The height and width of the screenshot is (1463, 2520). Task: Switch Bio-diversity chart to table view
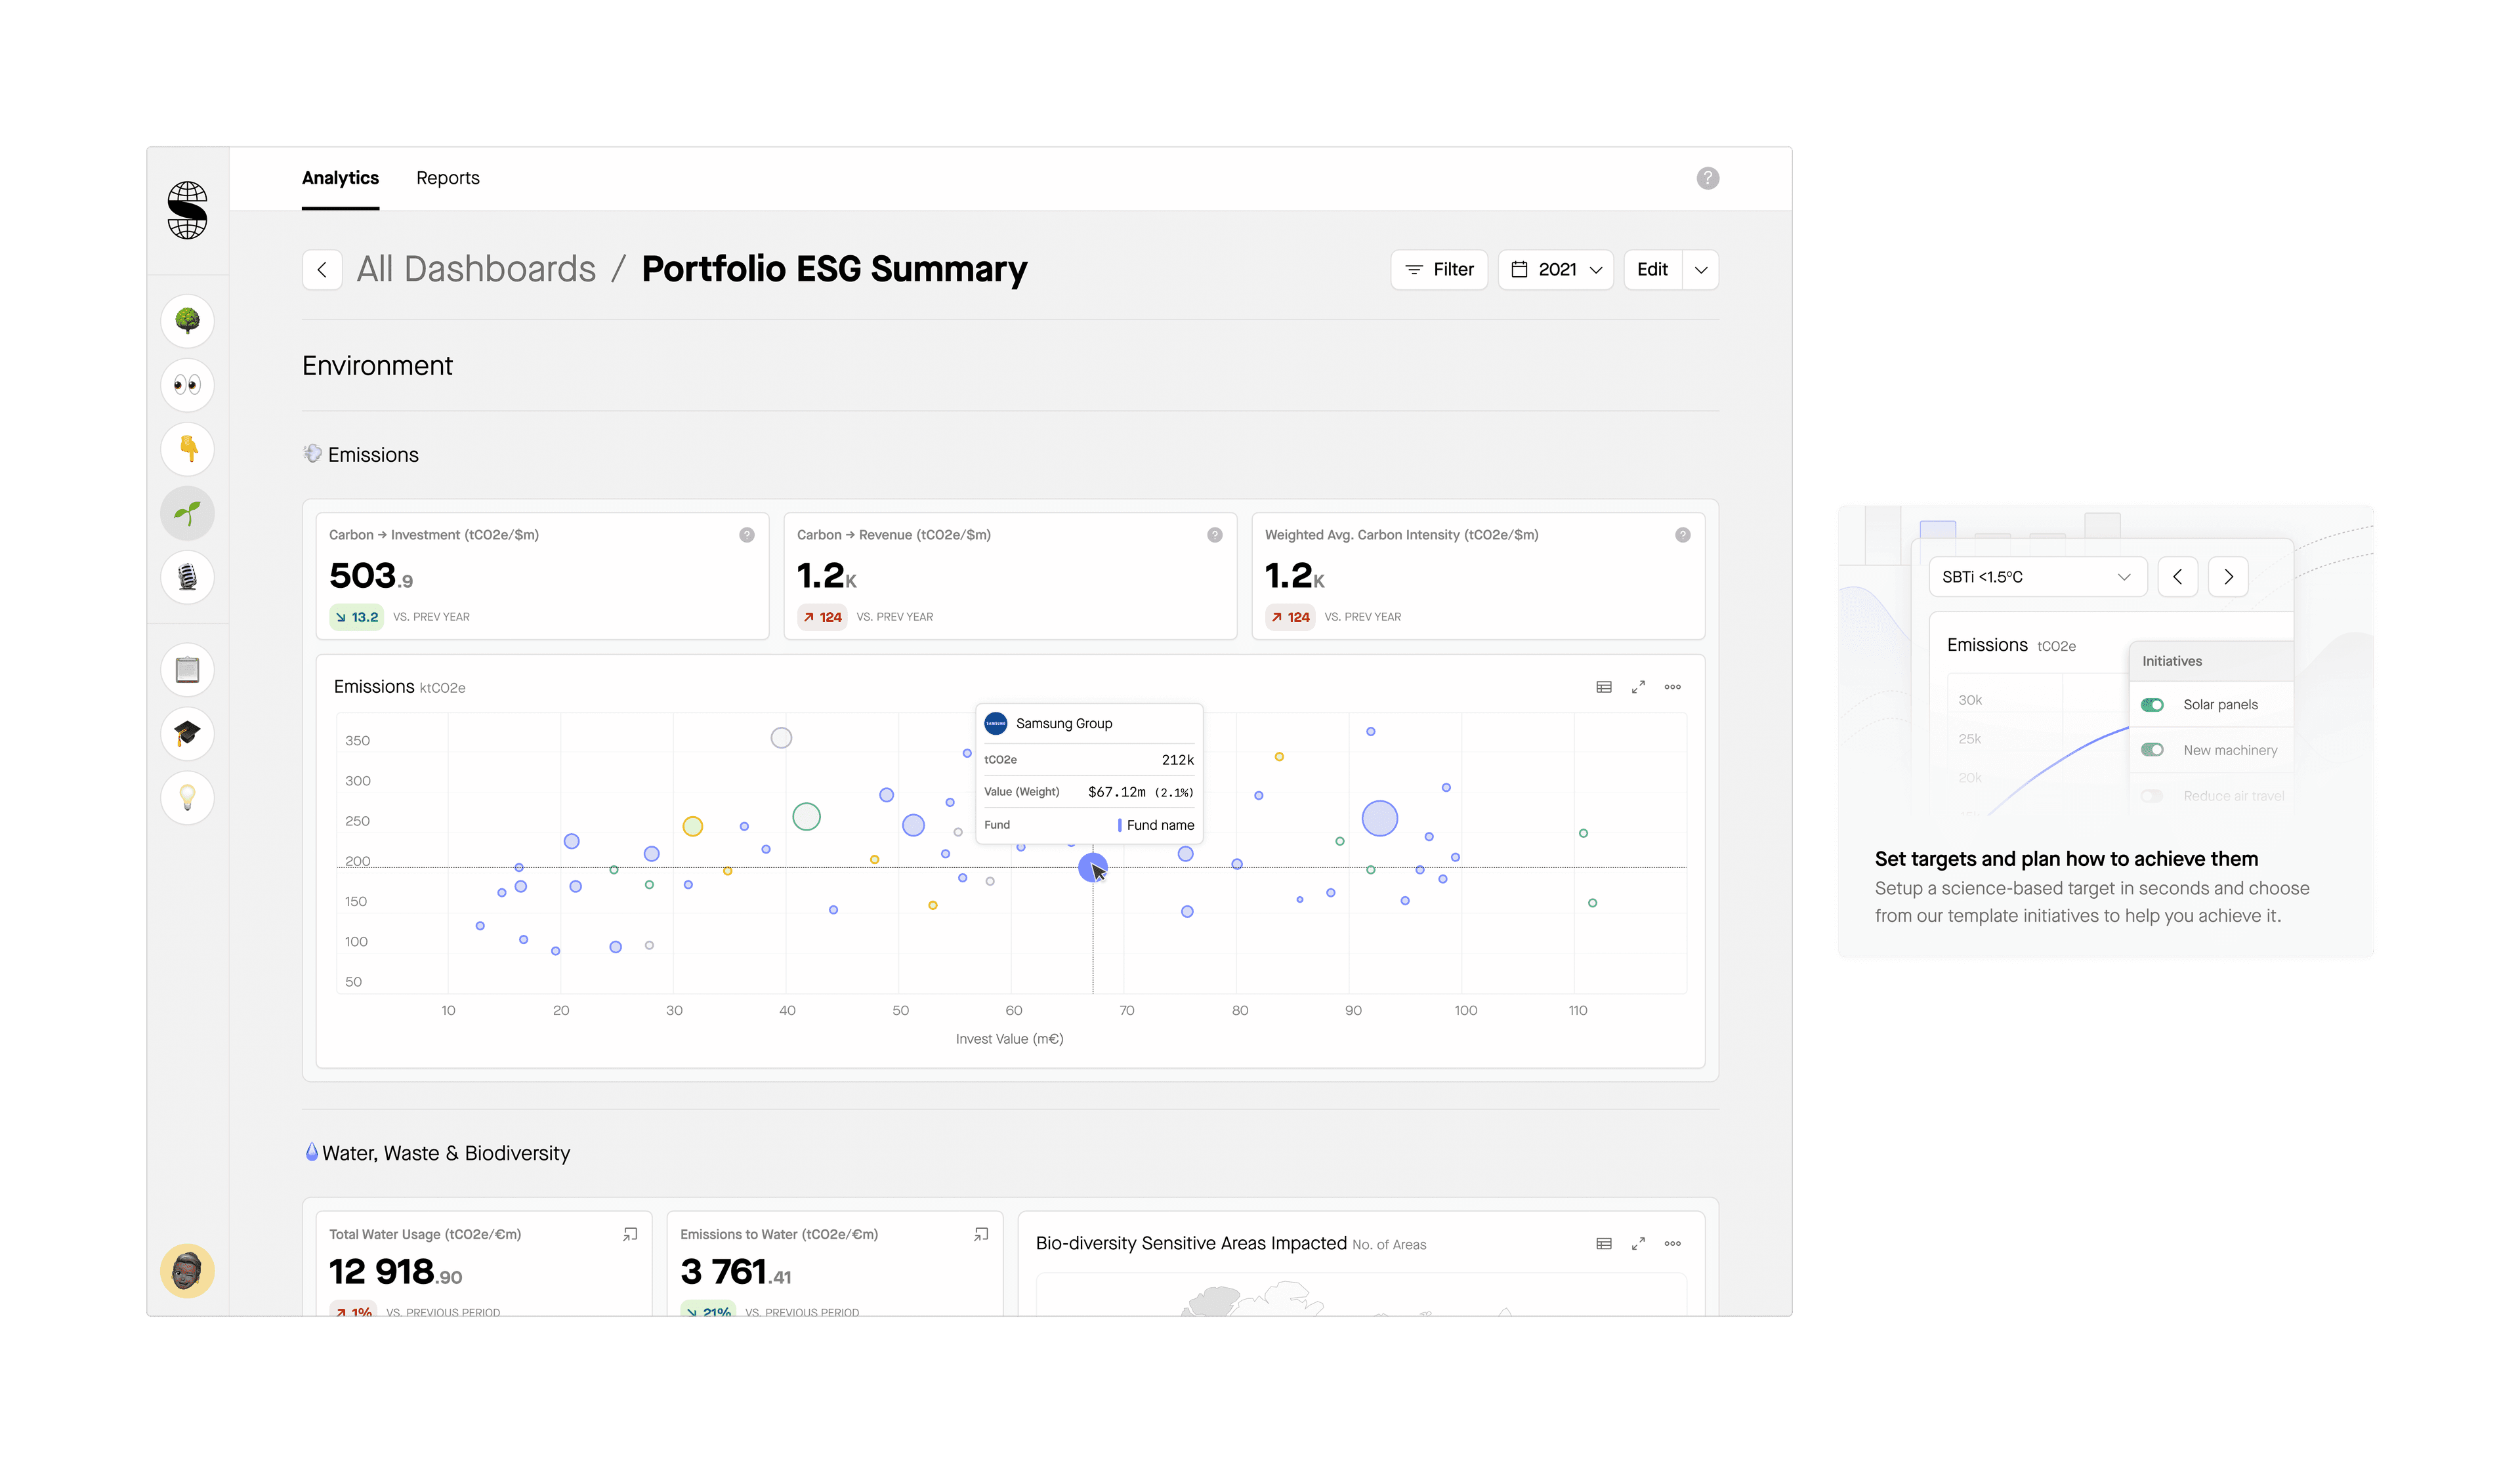pyautogui.click(x=1604, y=1244)
